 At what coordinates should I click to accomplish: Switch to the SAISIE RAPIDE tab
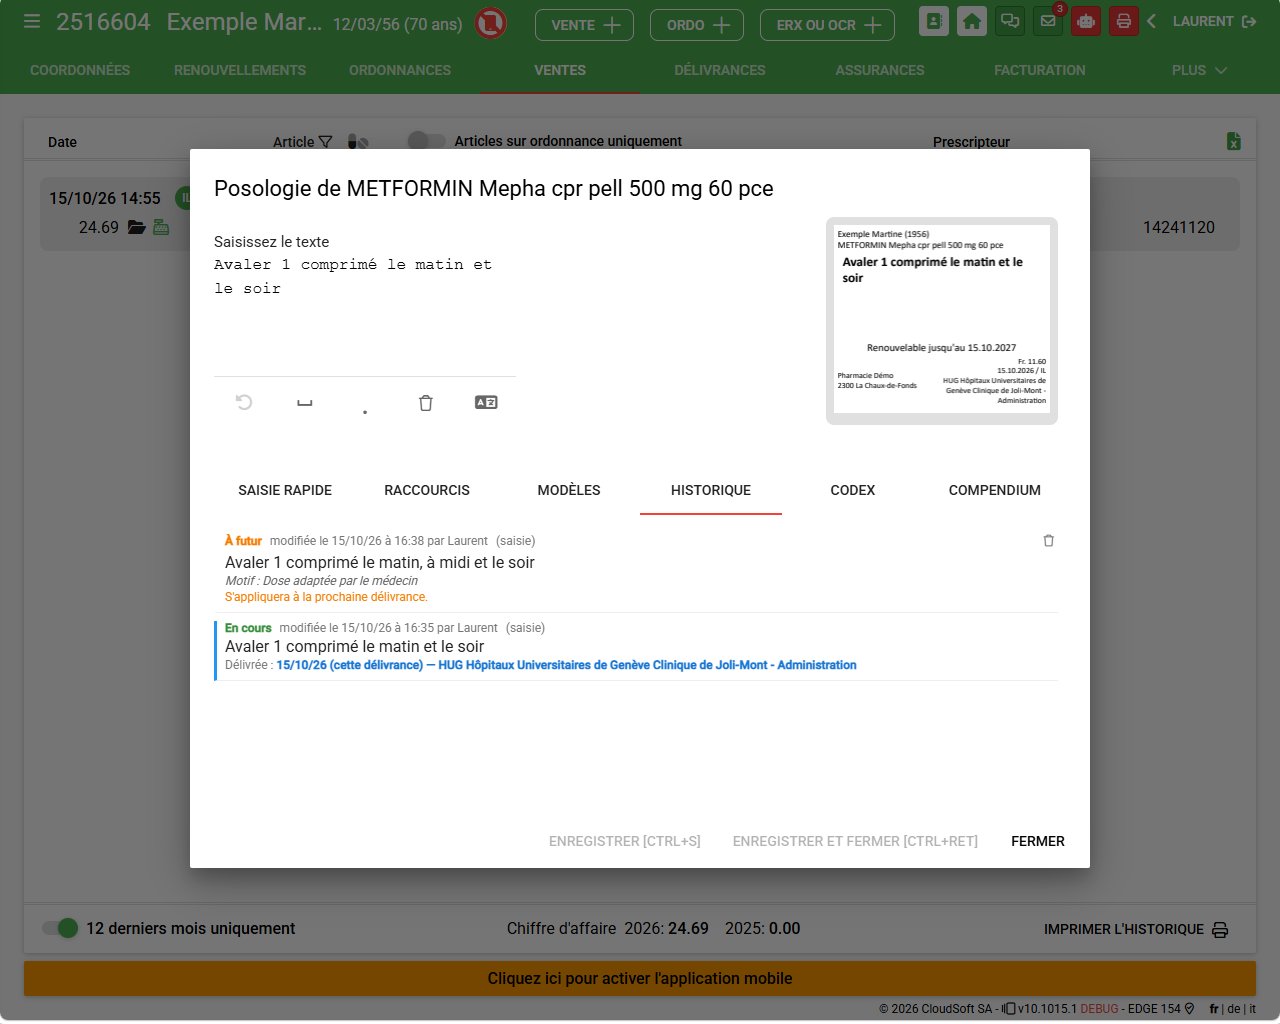285,490
